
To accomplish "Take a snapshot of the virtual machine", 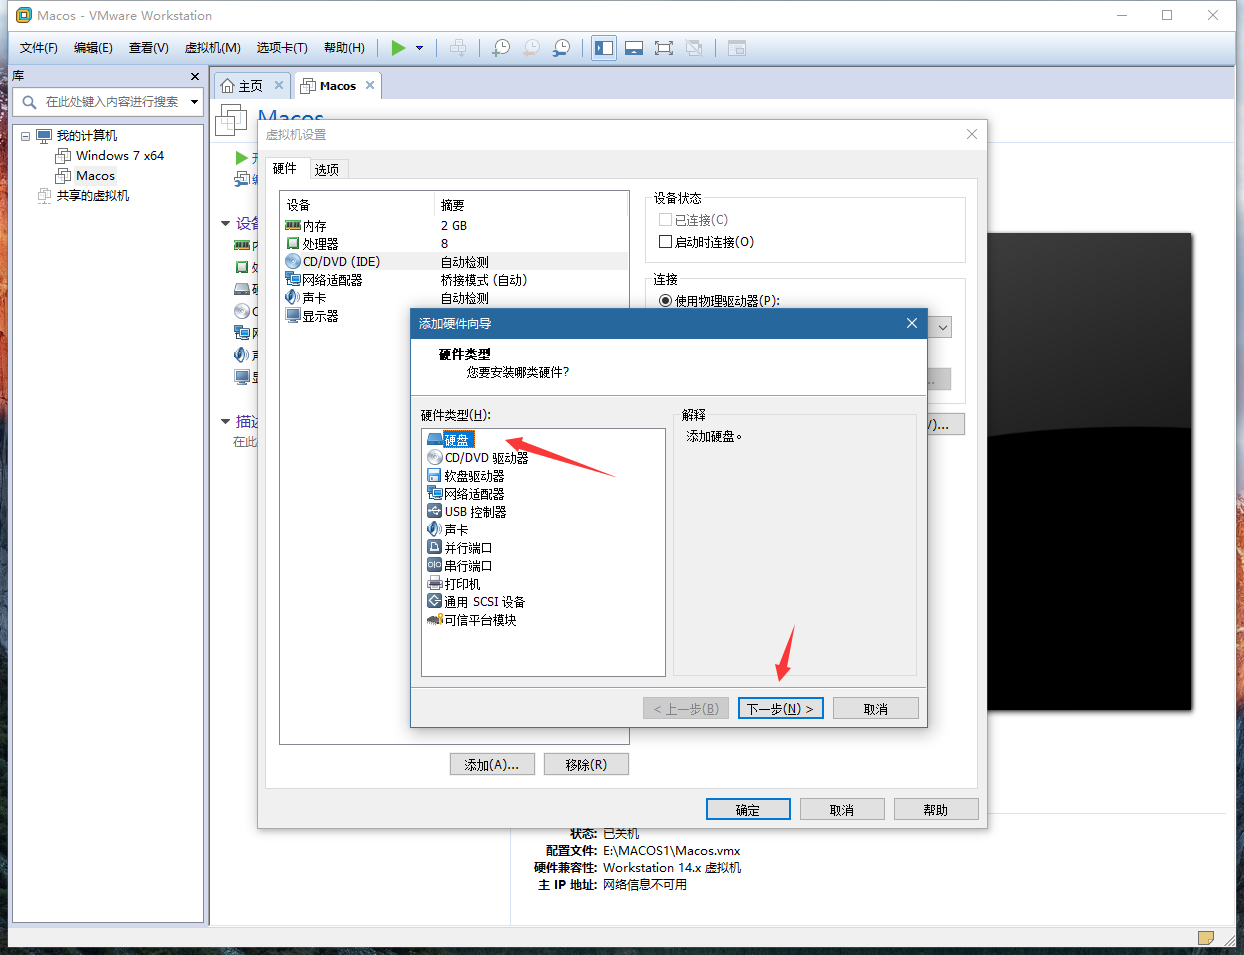I will [500, 47].
